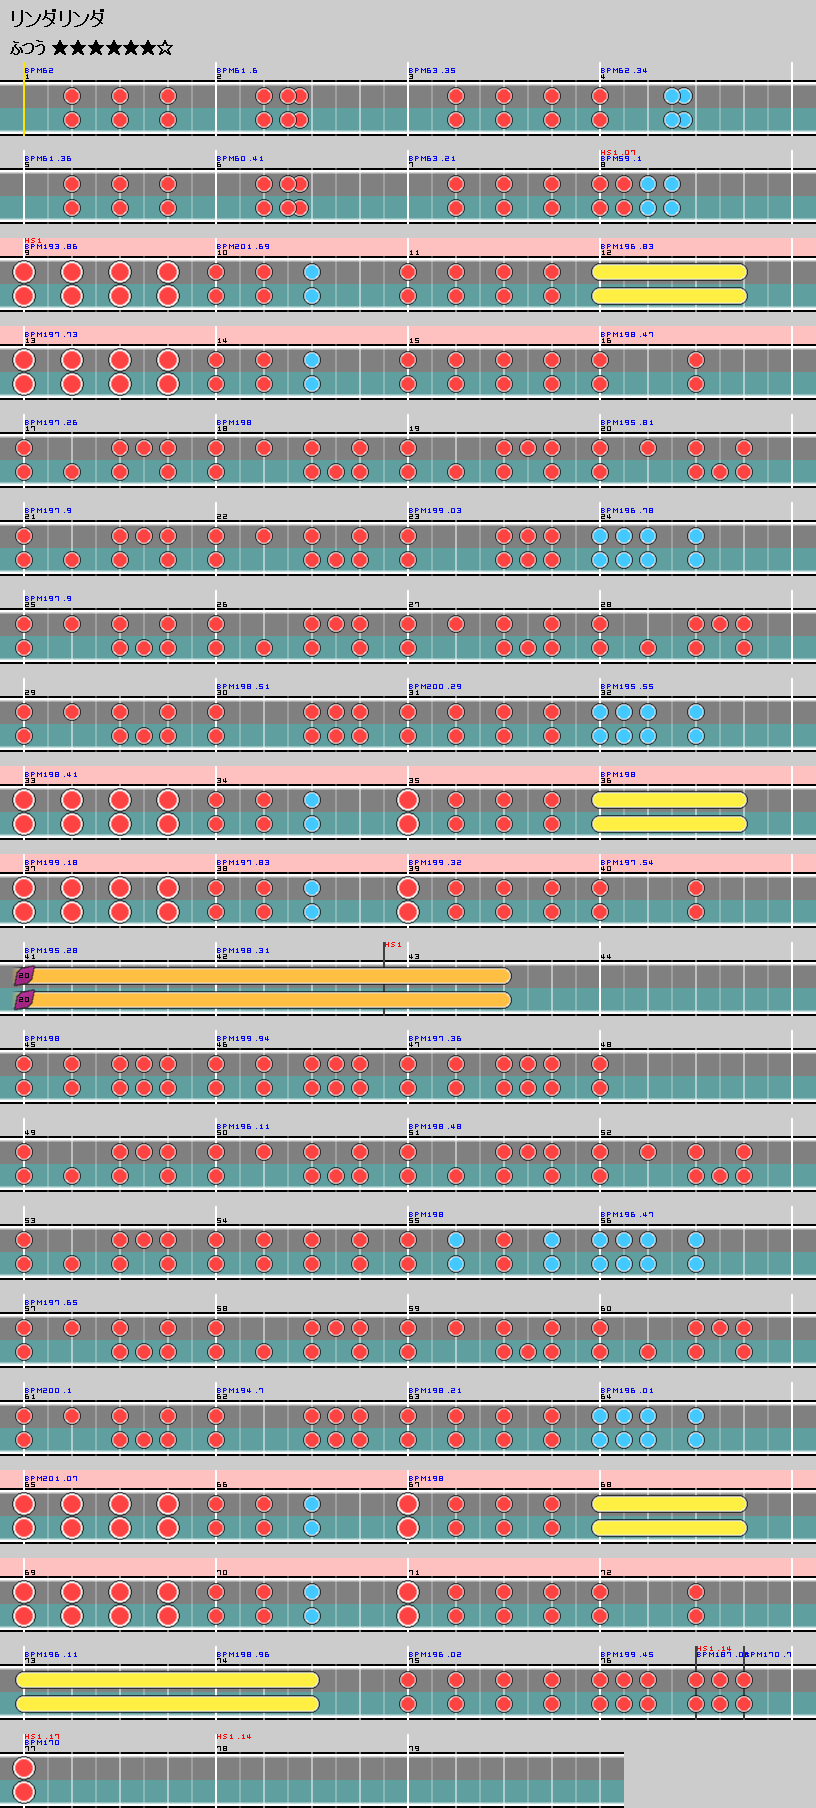Click the empty seventh difficulty star
The height and width of the screenshot is (1808, 816).
tap(165, 48)
